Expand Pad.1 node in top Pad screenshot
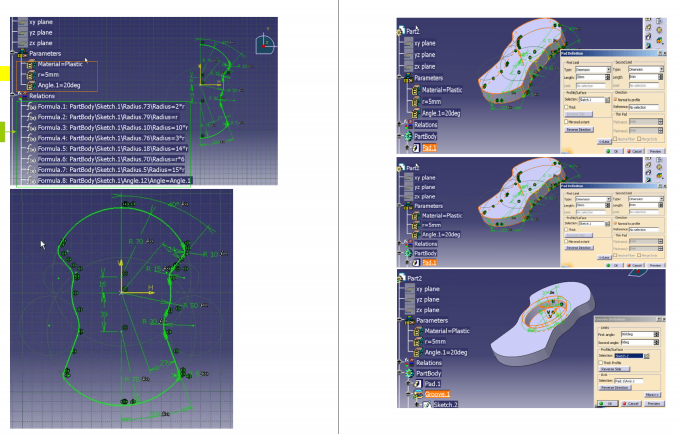Image resolution: width=679 pixels, height=434 pixels. (407, 148)
